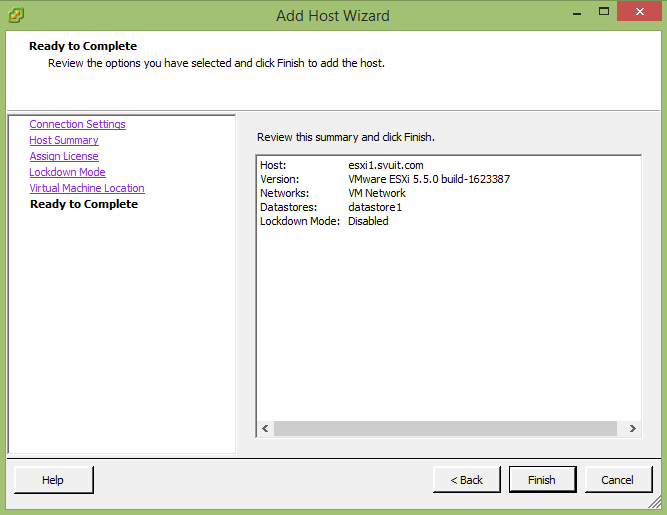Click the Version: label in summary
Image resolution: width=667 pixels, height=515 pixels.
click(x=279, y=179)
